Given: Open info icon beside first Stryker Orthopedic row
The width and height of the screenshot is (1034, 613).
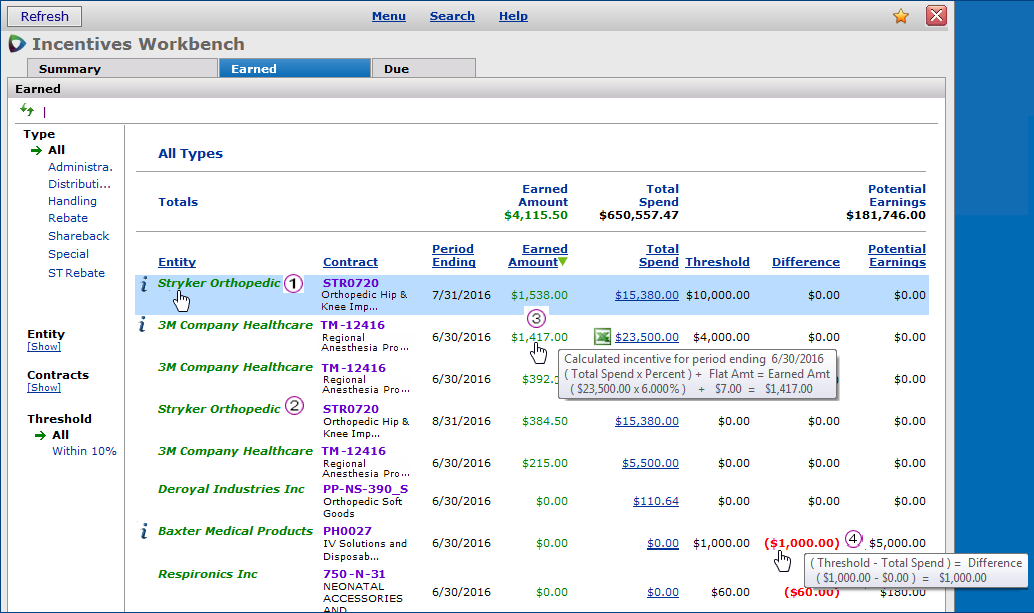Looking at the screenshot, I should [143, 284].
